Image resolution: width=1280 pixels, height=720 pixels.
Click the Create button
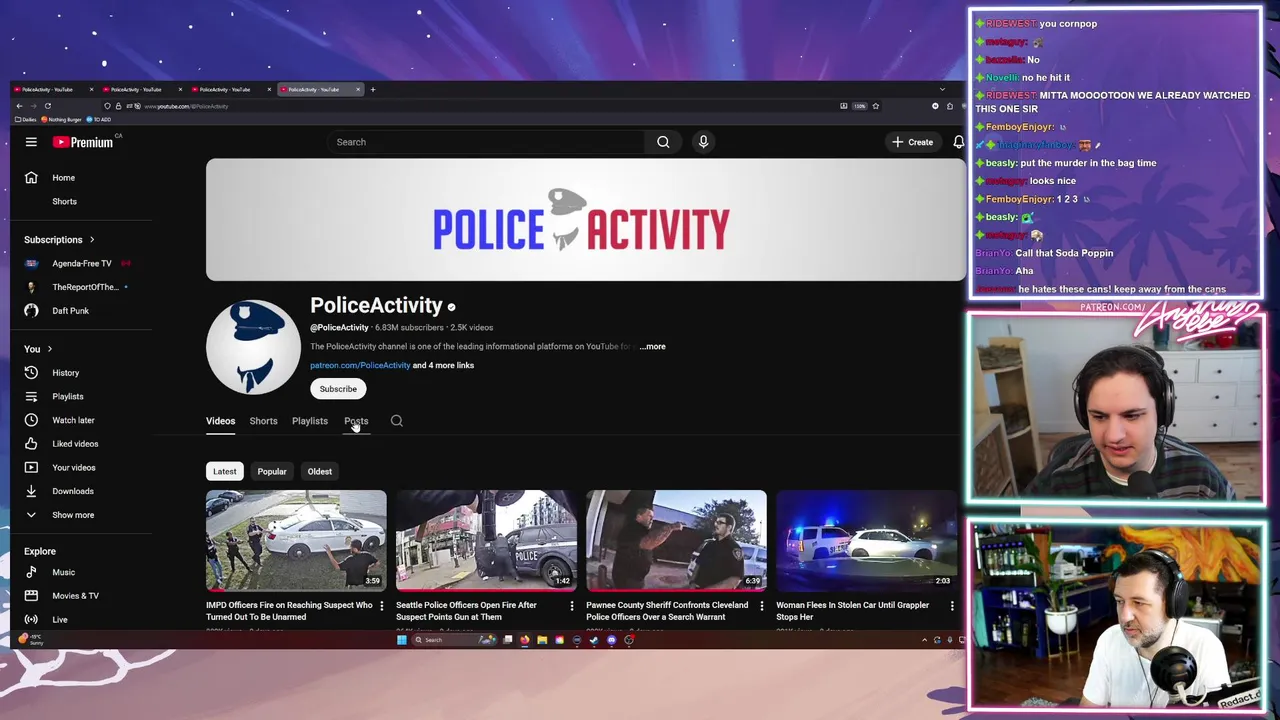coord(913,142)
